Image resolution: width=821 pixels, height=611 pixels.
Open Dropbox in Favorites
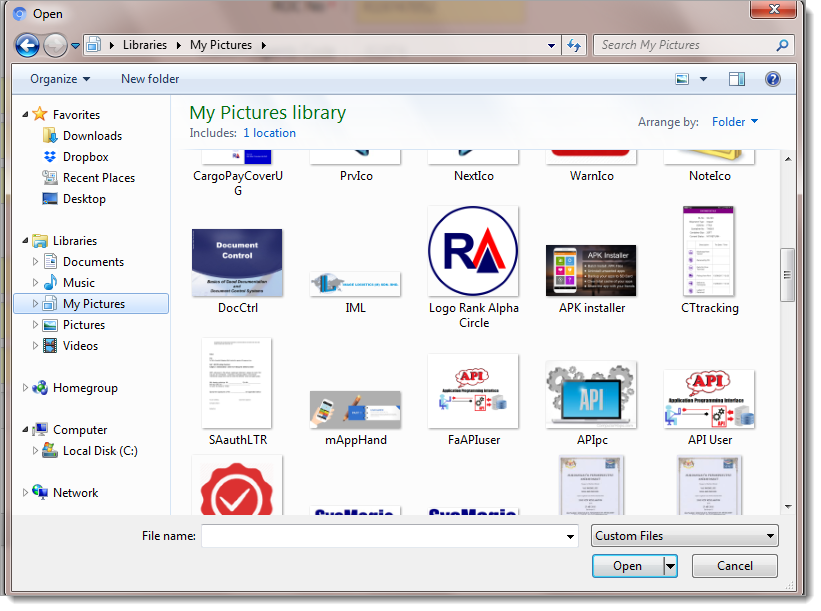click(85, 157)
